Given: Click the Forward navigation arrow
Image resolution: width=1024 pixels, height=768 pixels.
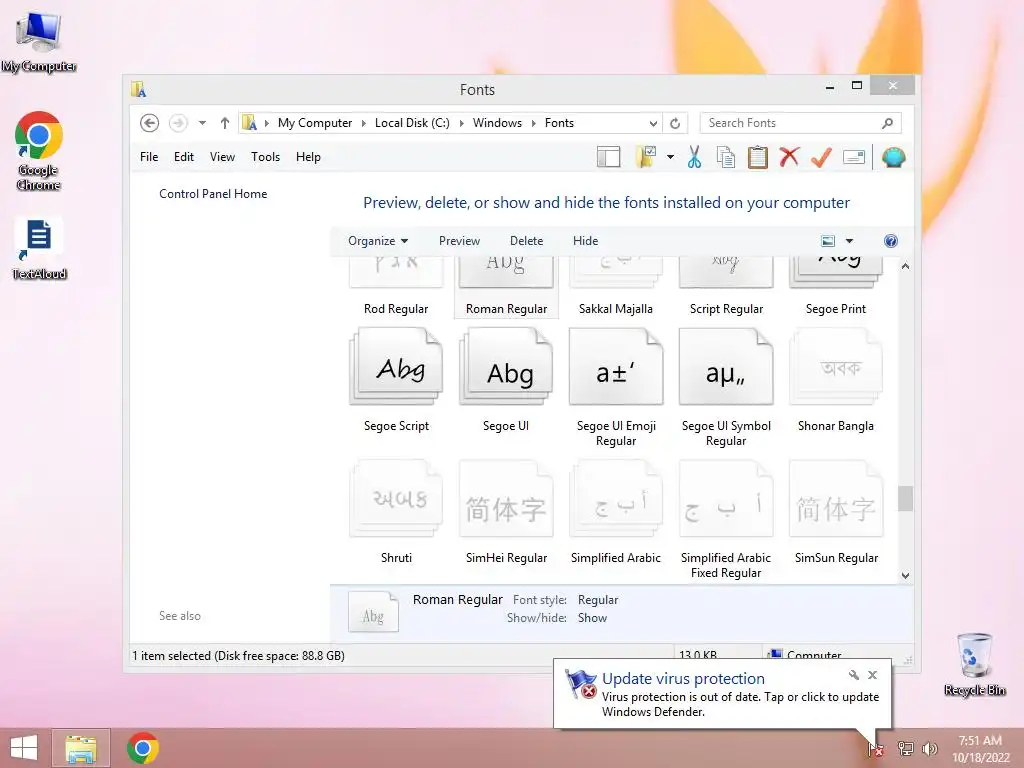Looking at the screenshot, I should pos(178,123).
